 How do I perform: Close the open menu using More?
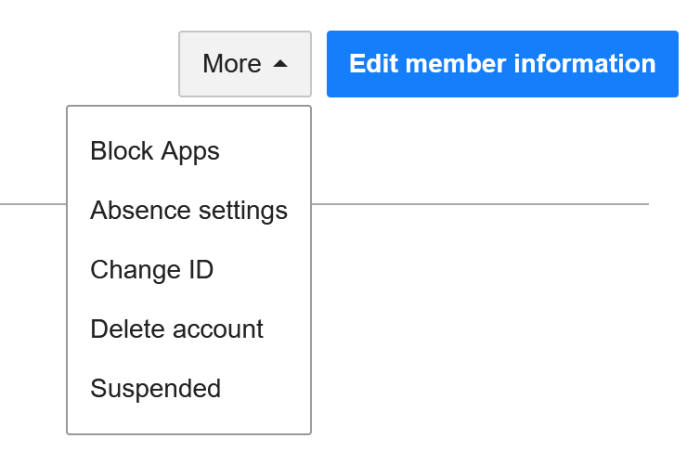coord(245,64)
